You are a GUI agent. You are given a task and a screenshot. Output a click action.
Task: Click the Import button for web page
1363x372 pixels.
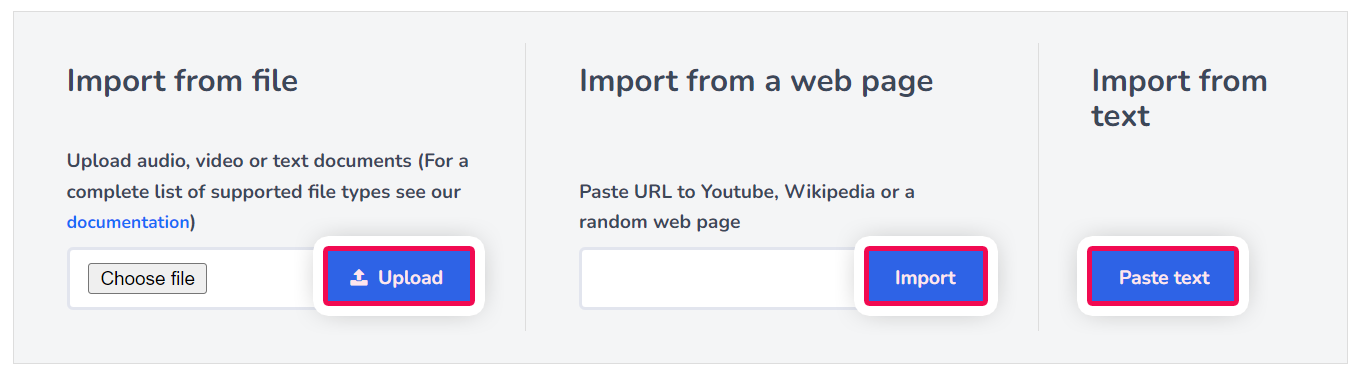pyautogui.click(x=925, y=277)
